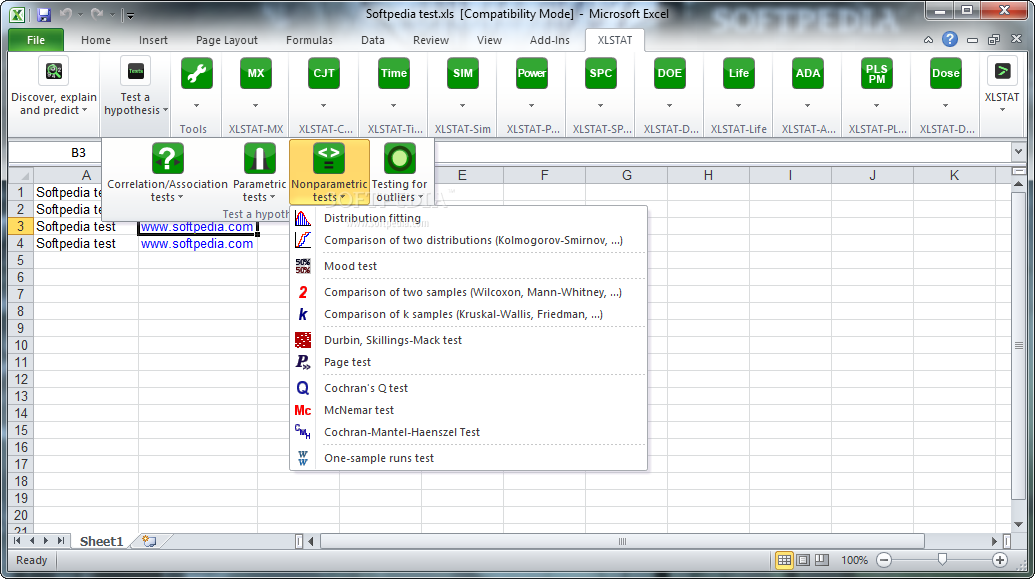Viewport: 1035px width, 579px height.
Task: Open the View tab
Action: 489,40
